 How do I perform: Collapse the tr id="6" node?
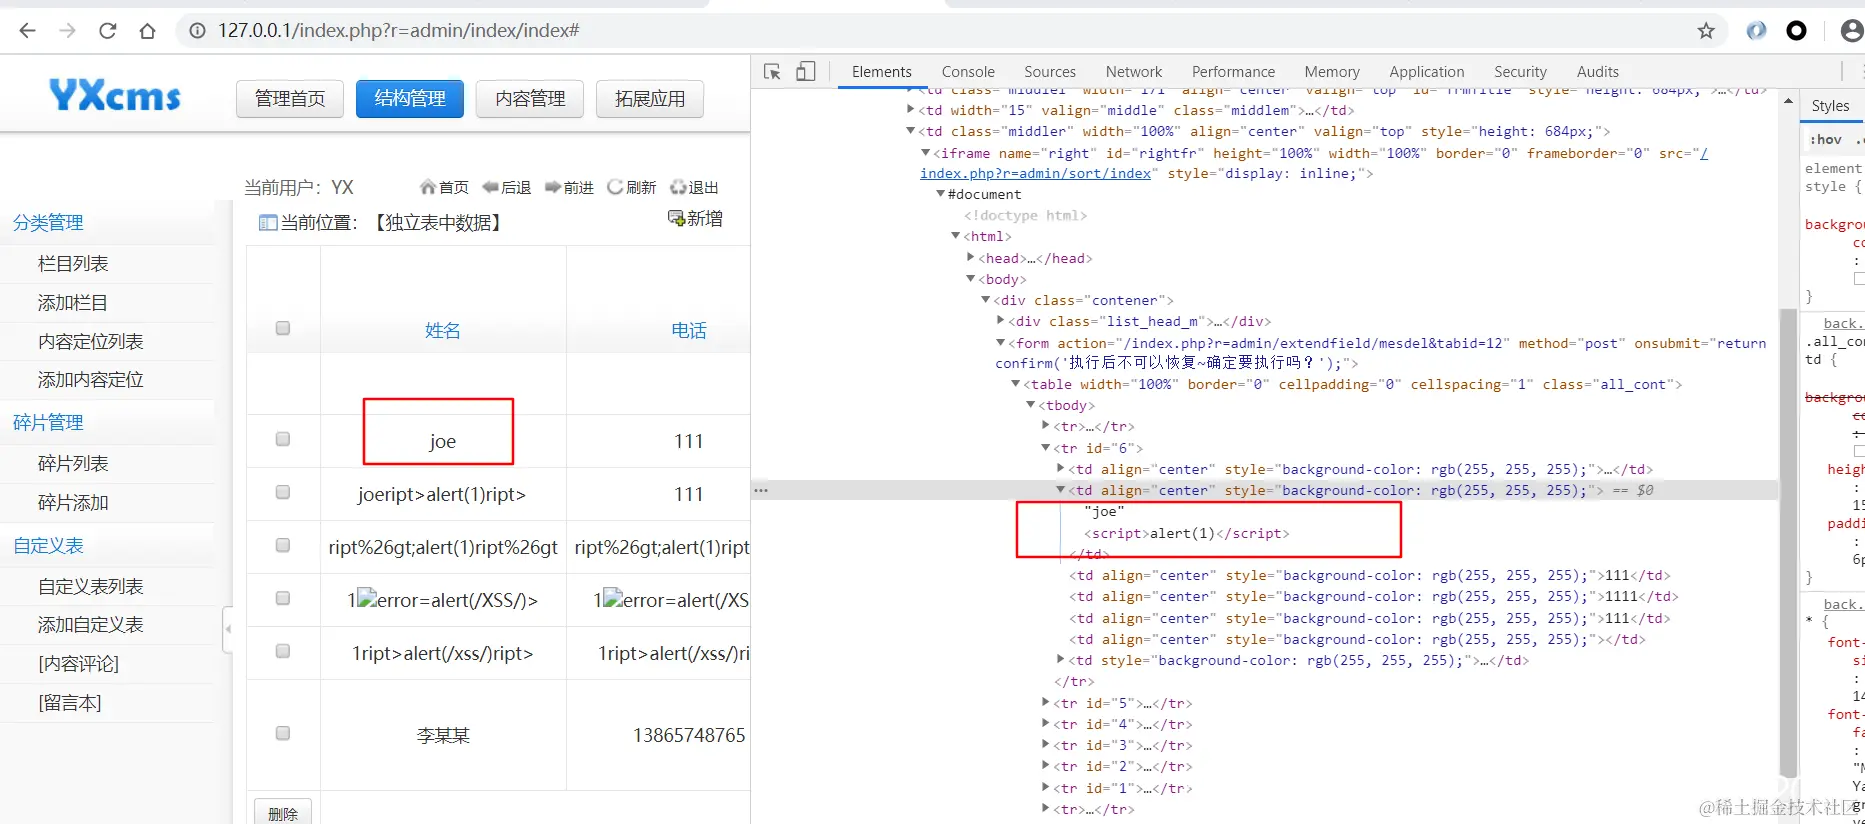tap(1046, 448)
